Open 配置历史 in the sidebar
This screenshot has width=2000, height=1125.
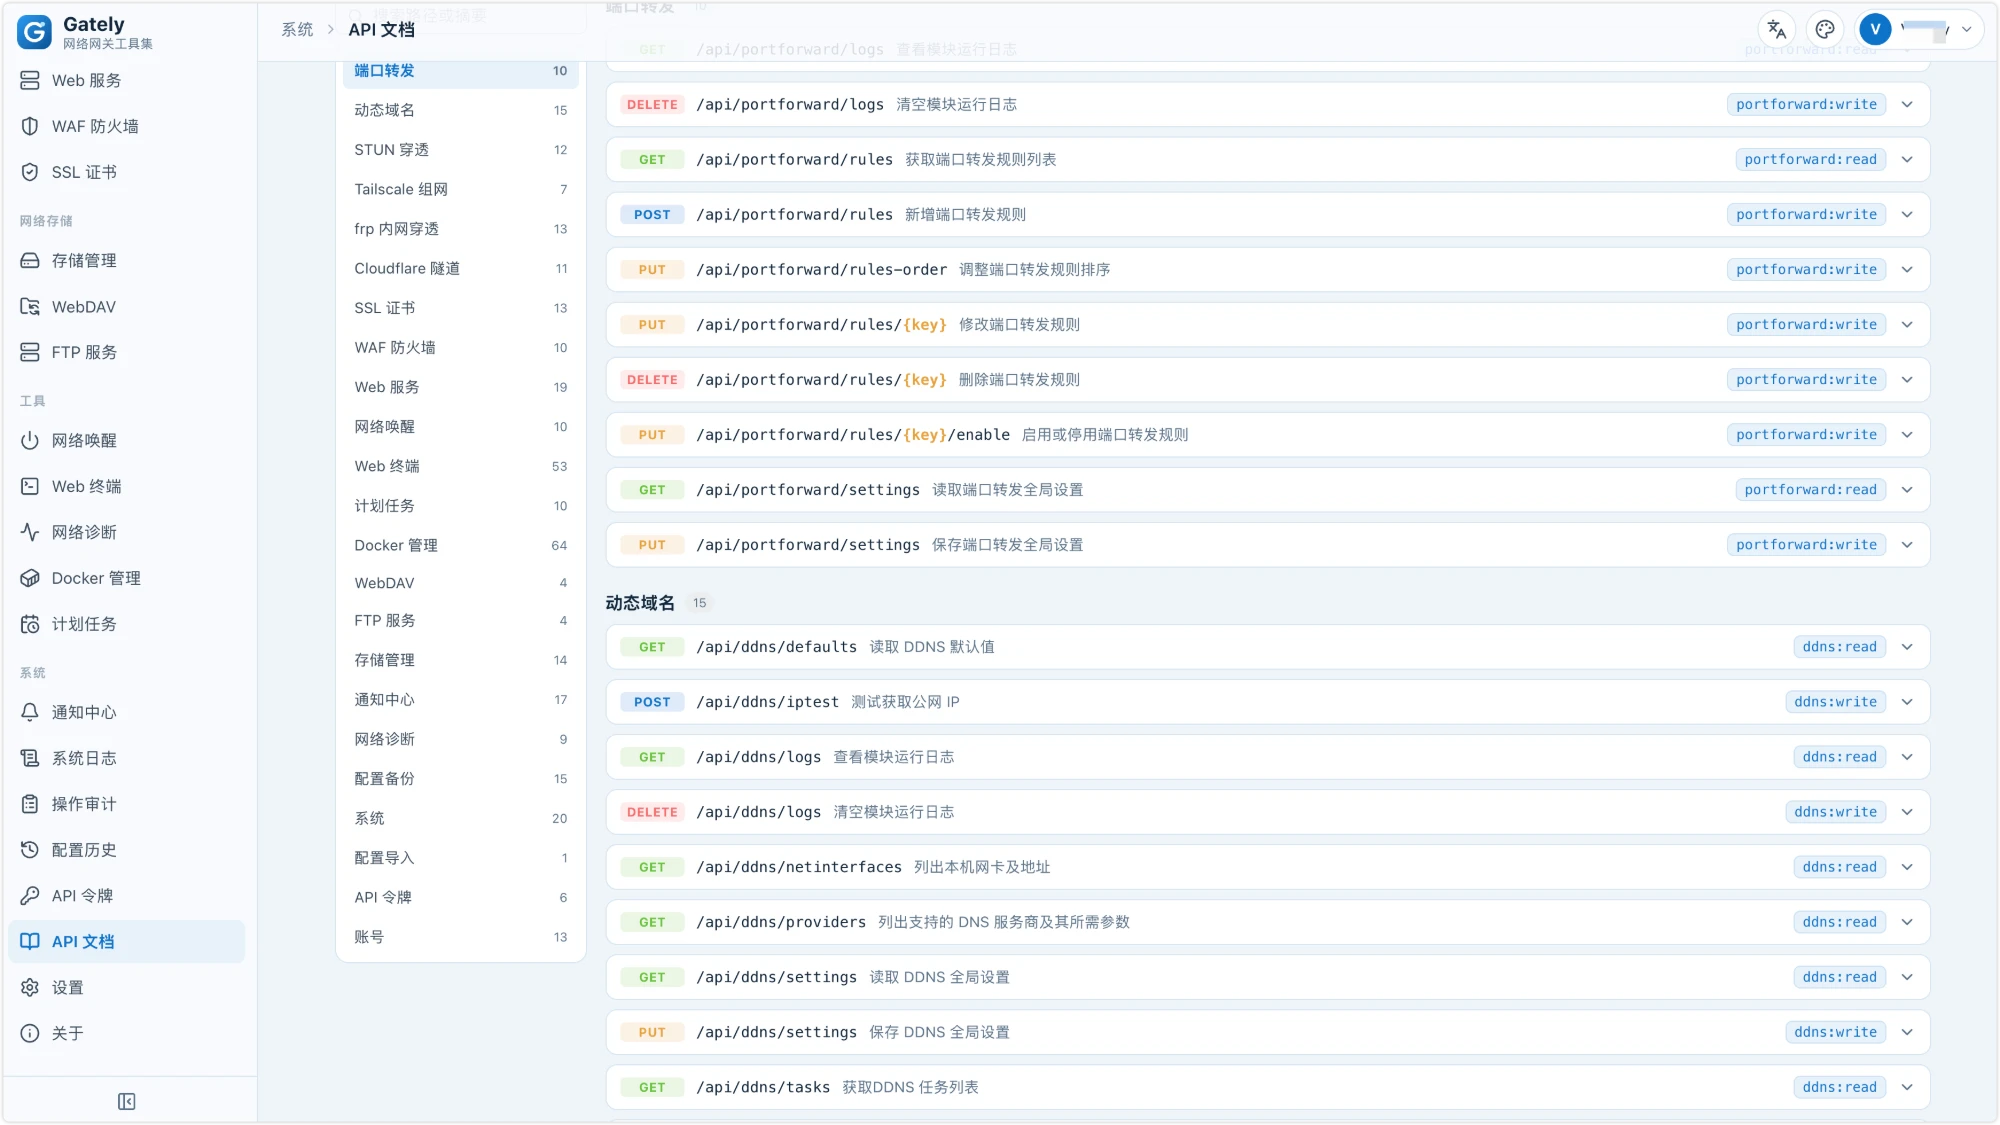(126, 851)
